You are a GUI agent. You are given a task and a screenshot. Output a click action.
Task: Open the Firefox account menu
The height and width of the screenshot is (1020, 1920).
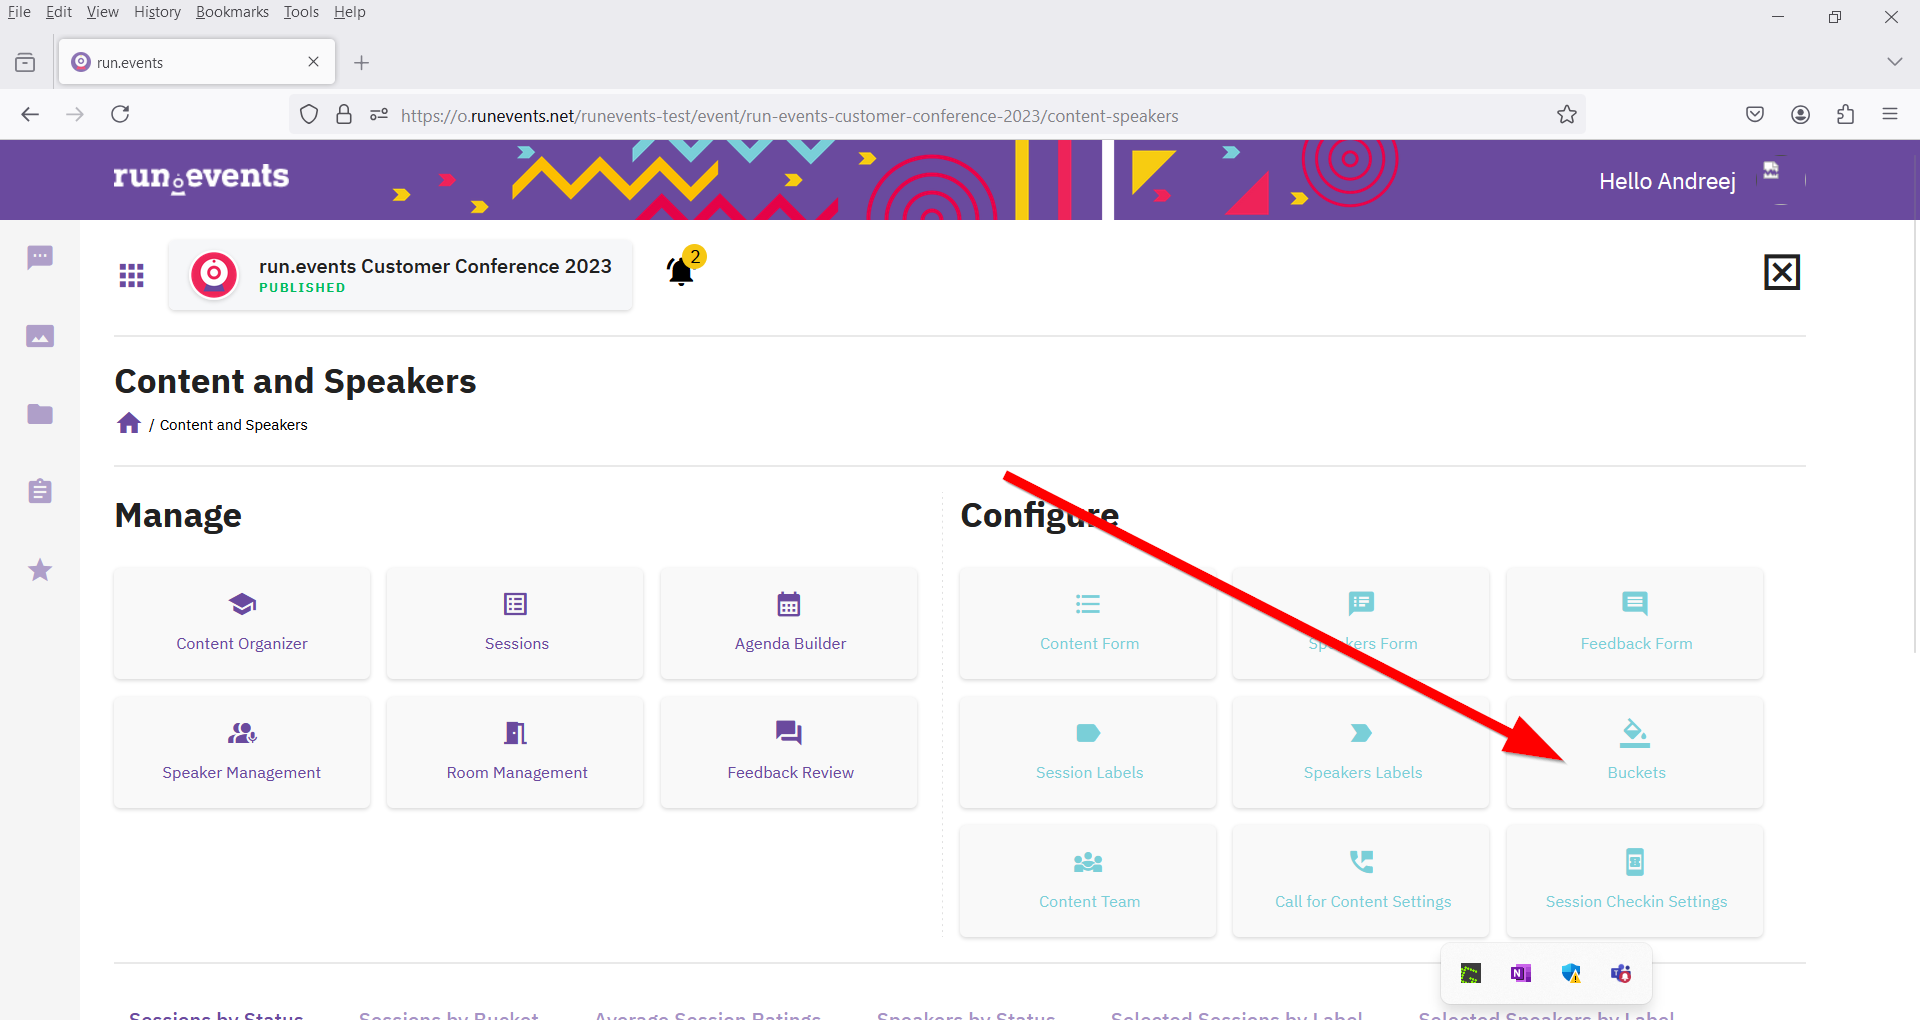click(1801, 115)
